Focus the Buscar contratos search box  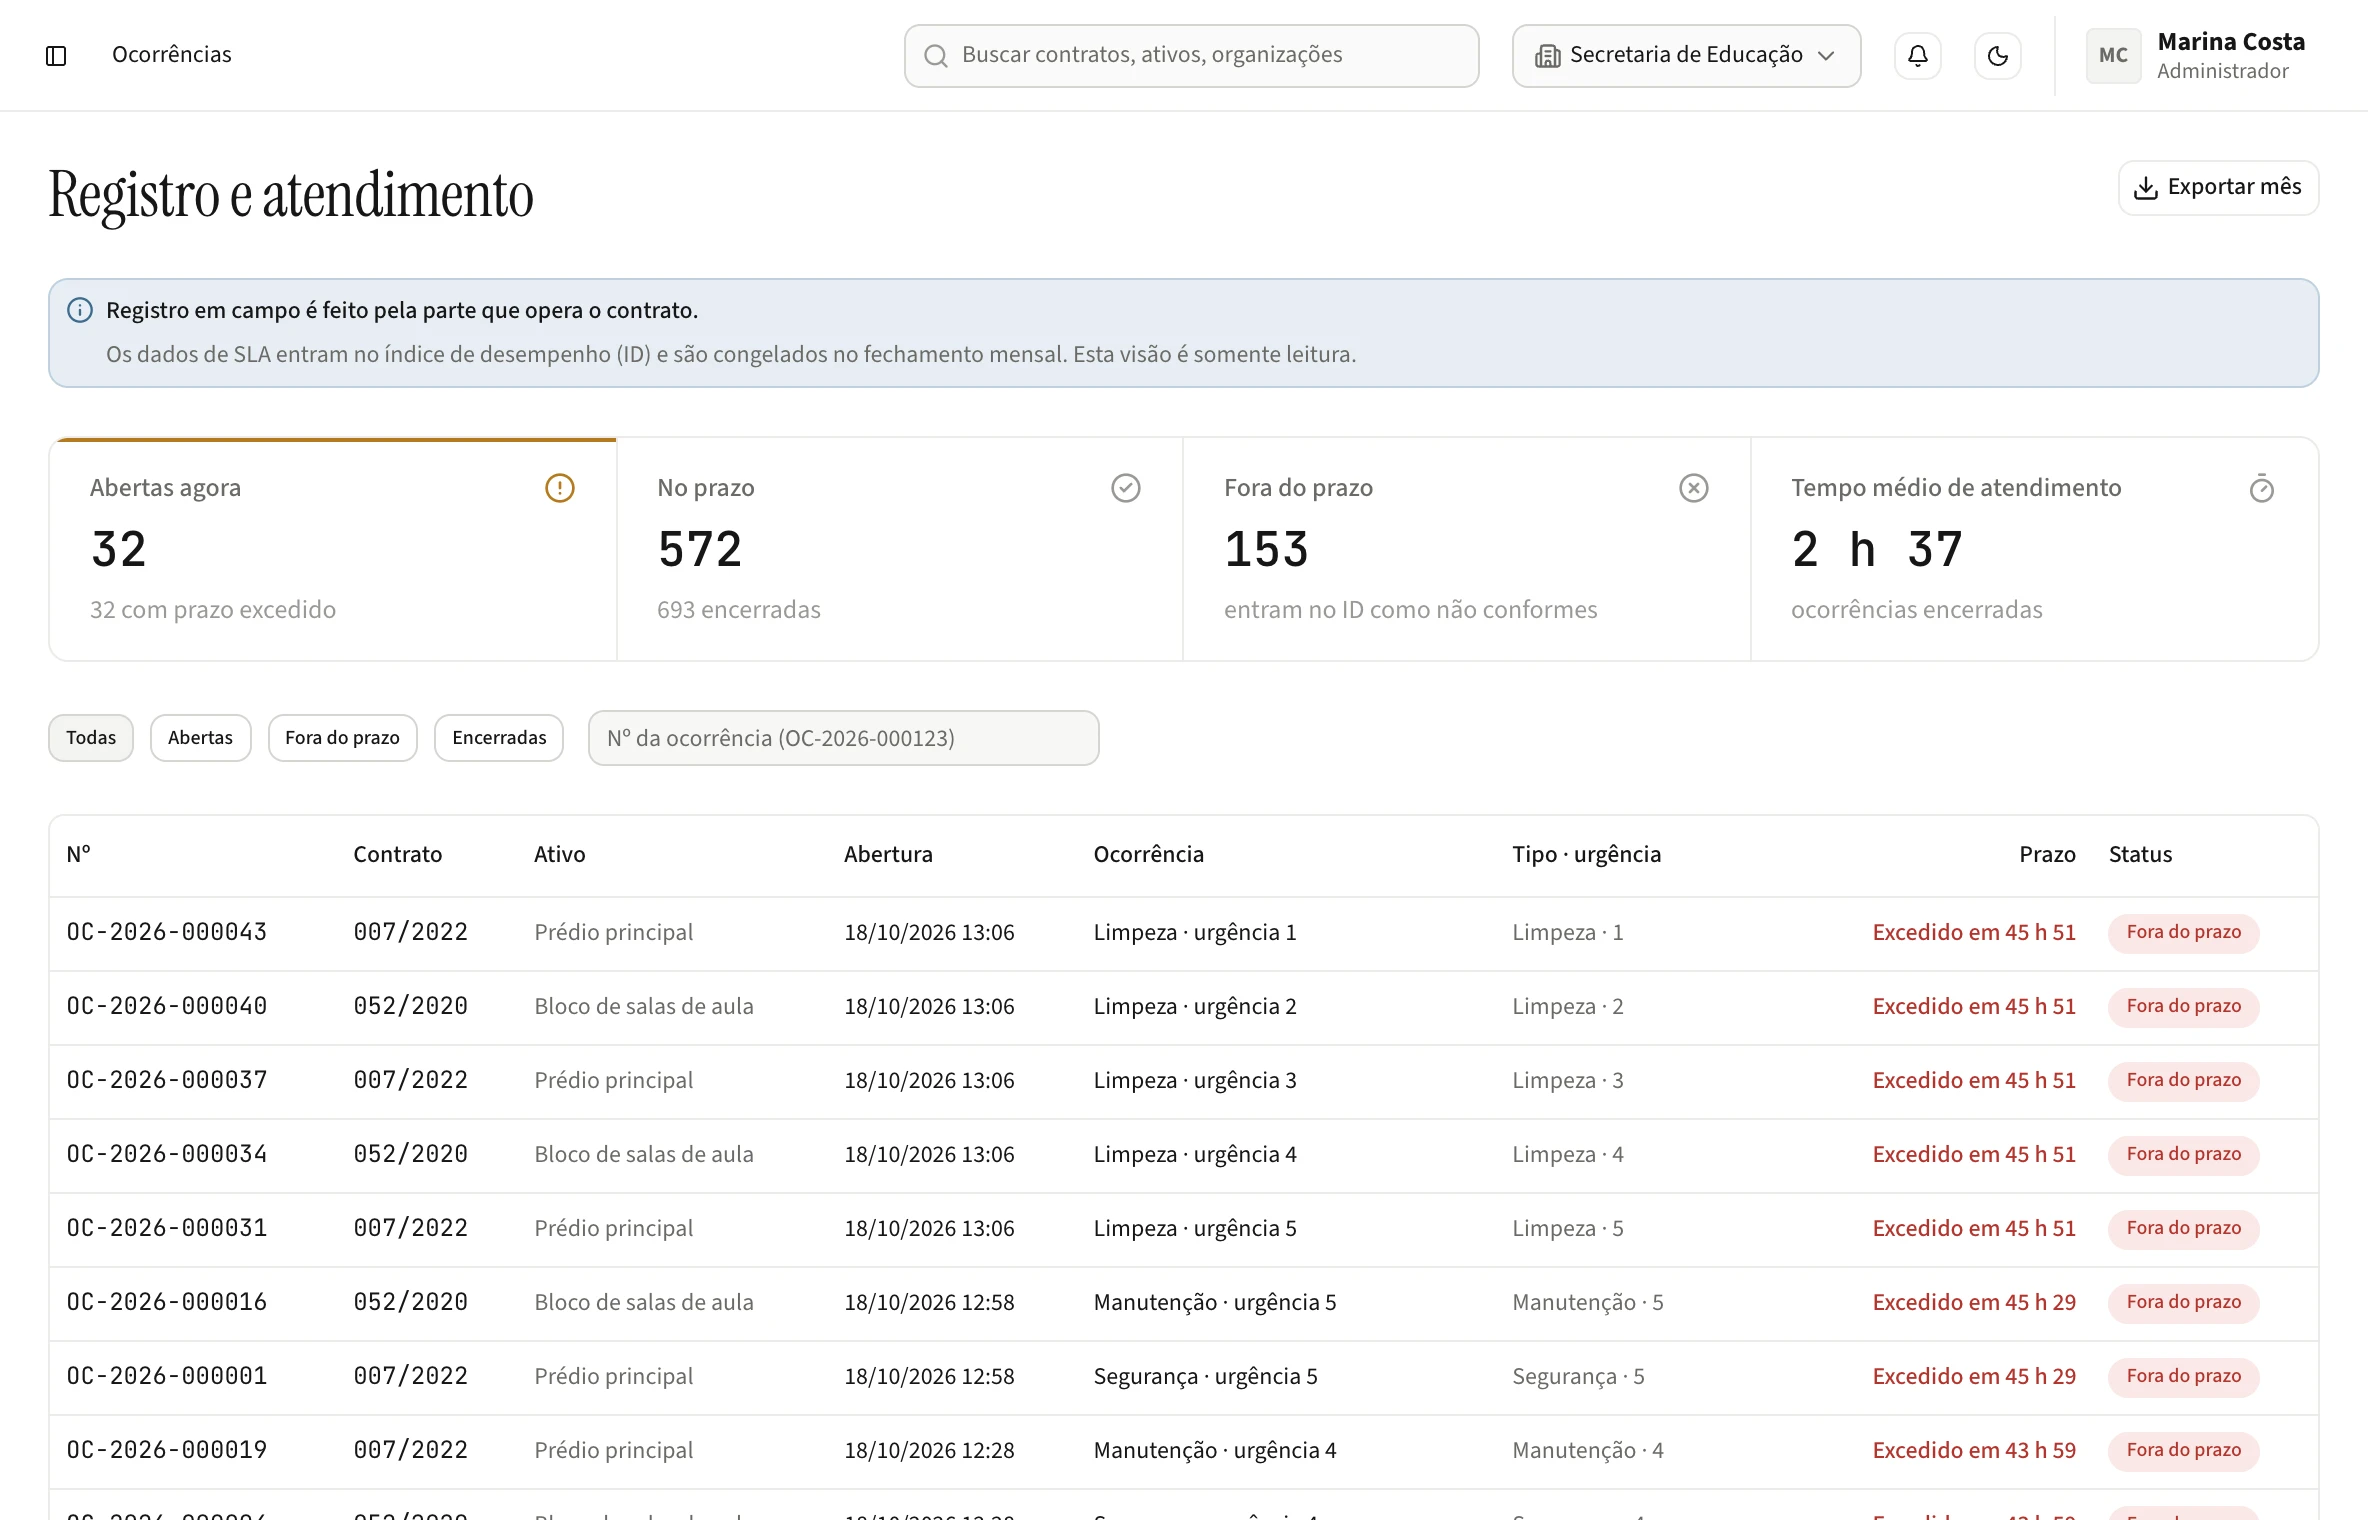click(1191, 55)
